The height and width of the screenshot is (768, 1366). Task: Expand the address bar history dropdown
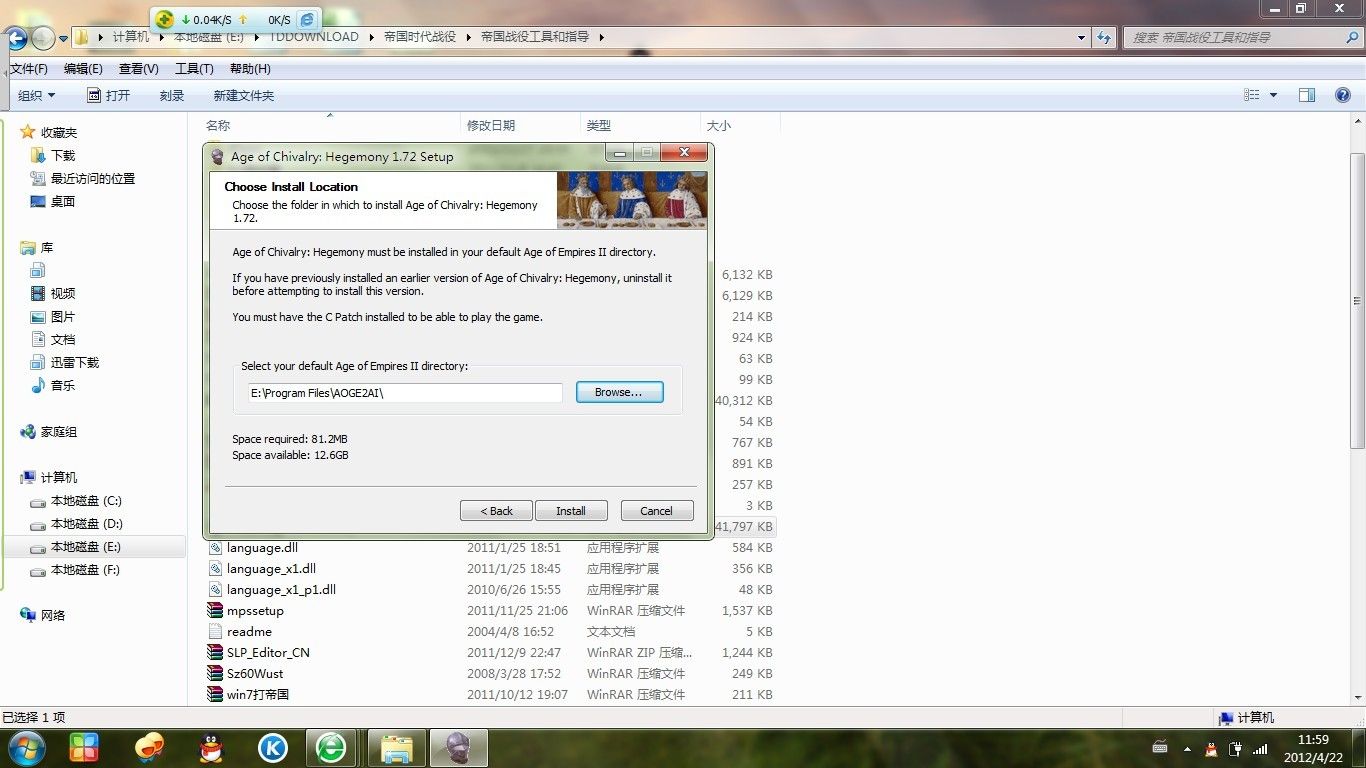click(1081, 38)
